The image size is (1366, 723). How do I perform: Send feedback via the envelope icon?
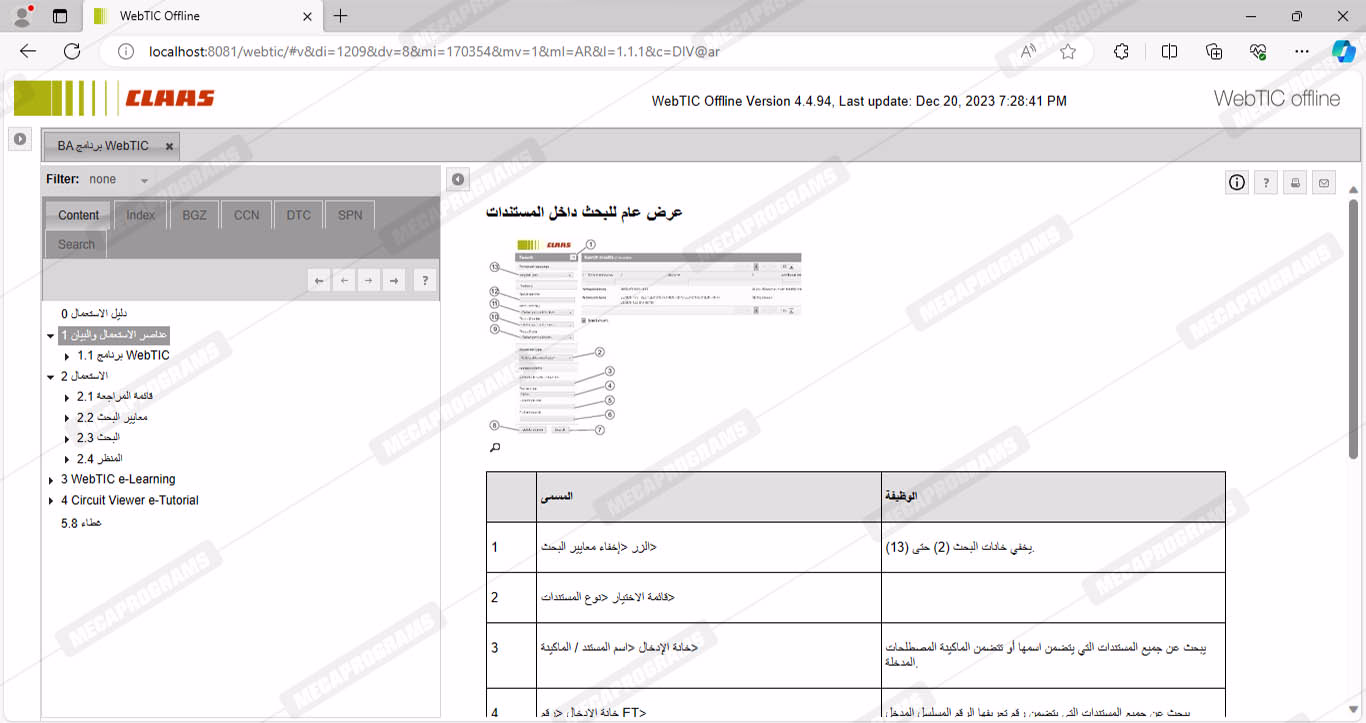coord(1324,182)
